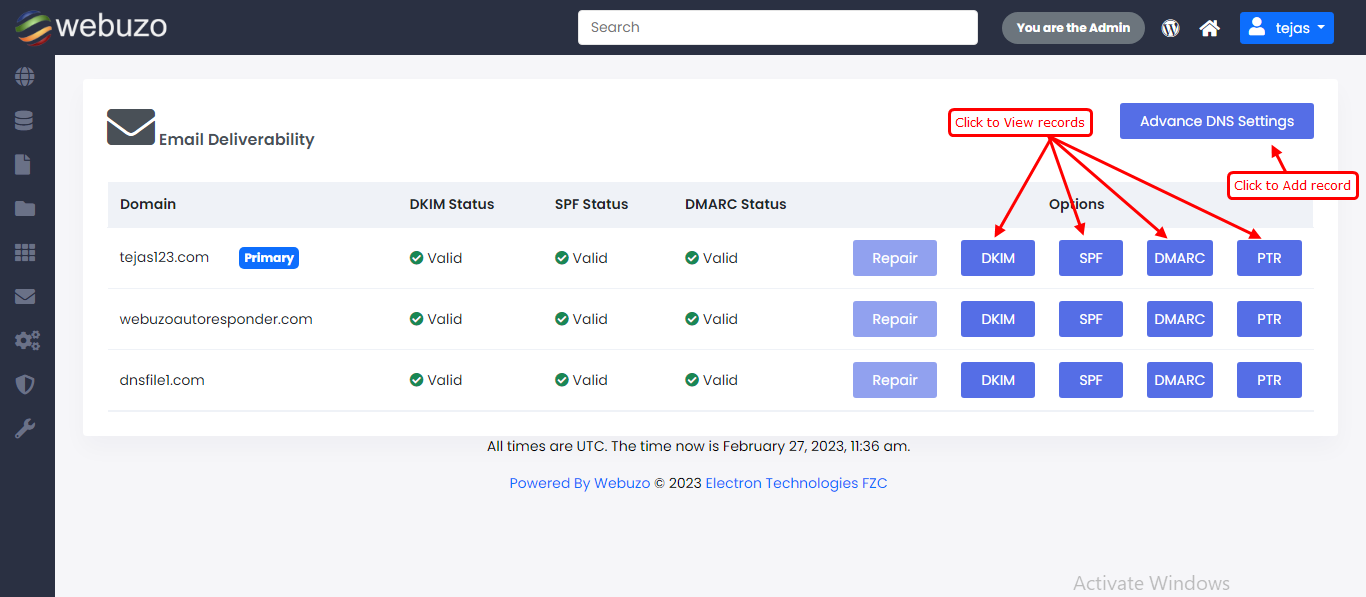Expand the tejas user dropdown menu

click(1286, 28)
